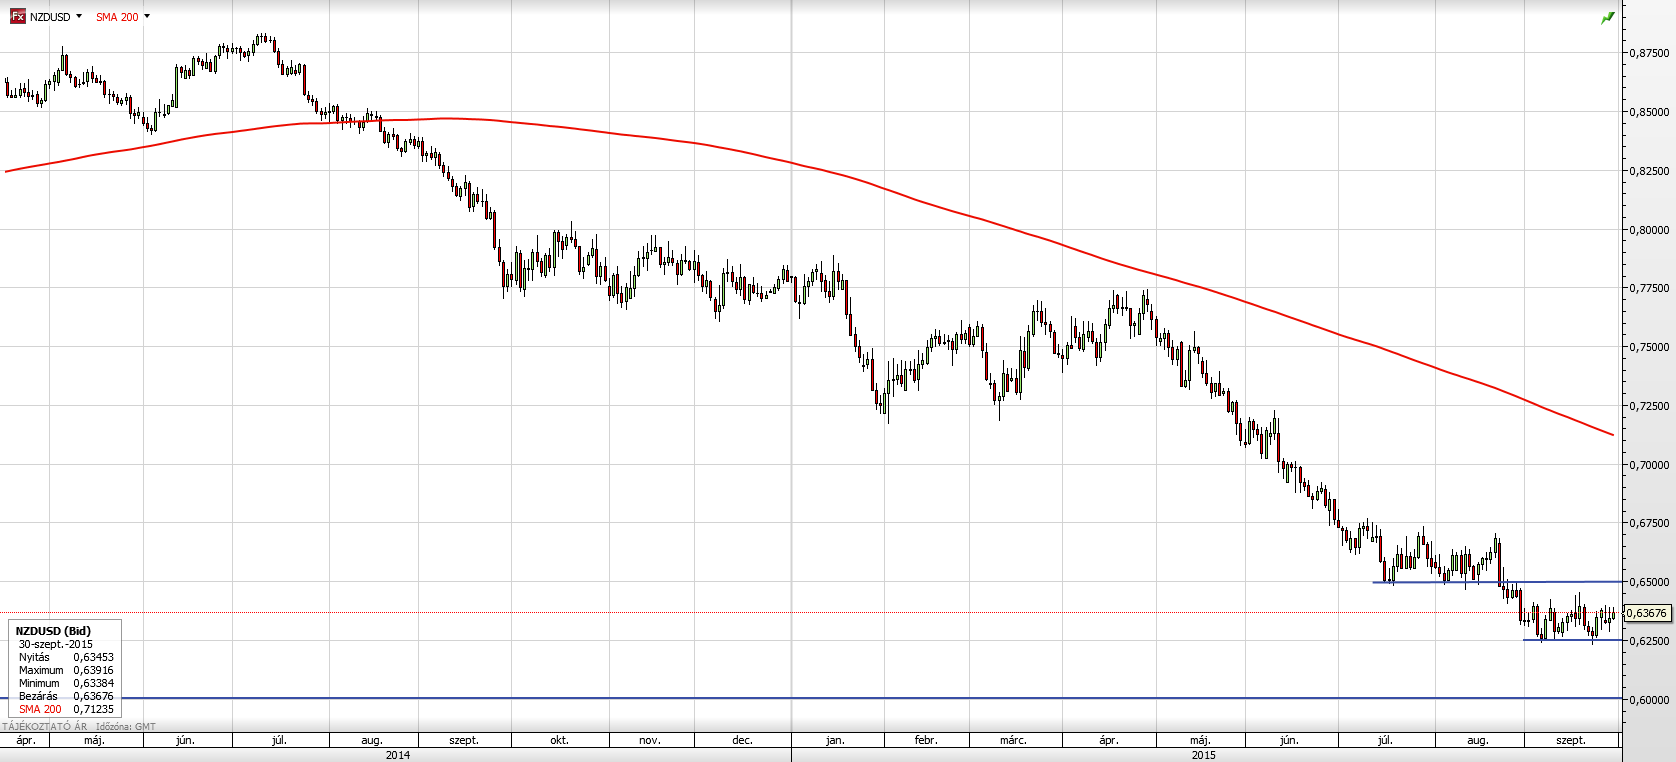Click the 0,77500 price axis label
The height and width of the screenshot is (762, 1676).
click(x=1650, y=288)
